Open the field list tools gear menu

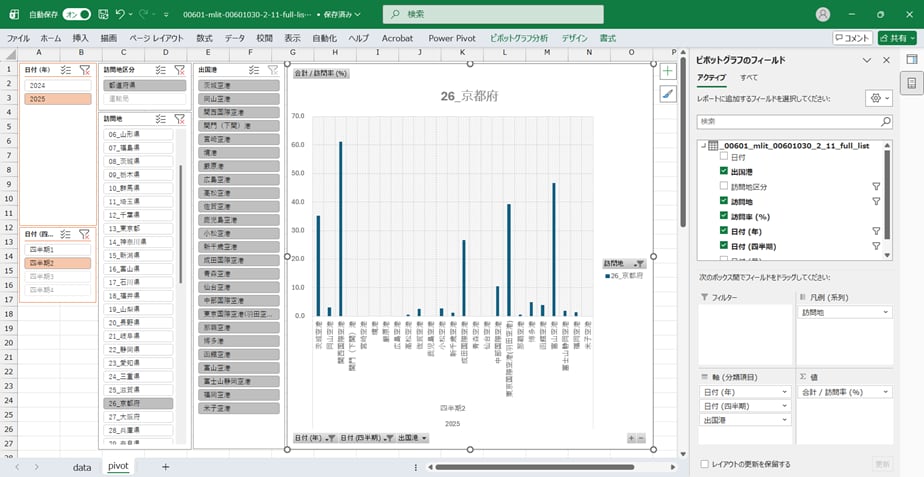[878, 98]
